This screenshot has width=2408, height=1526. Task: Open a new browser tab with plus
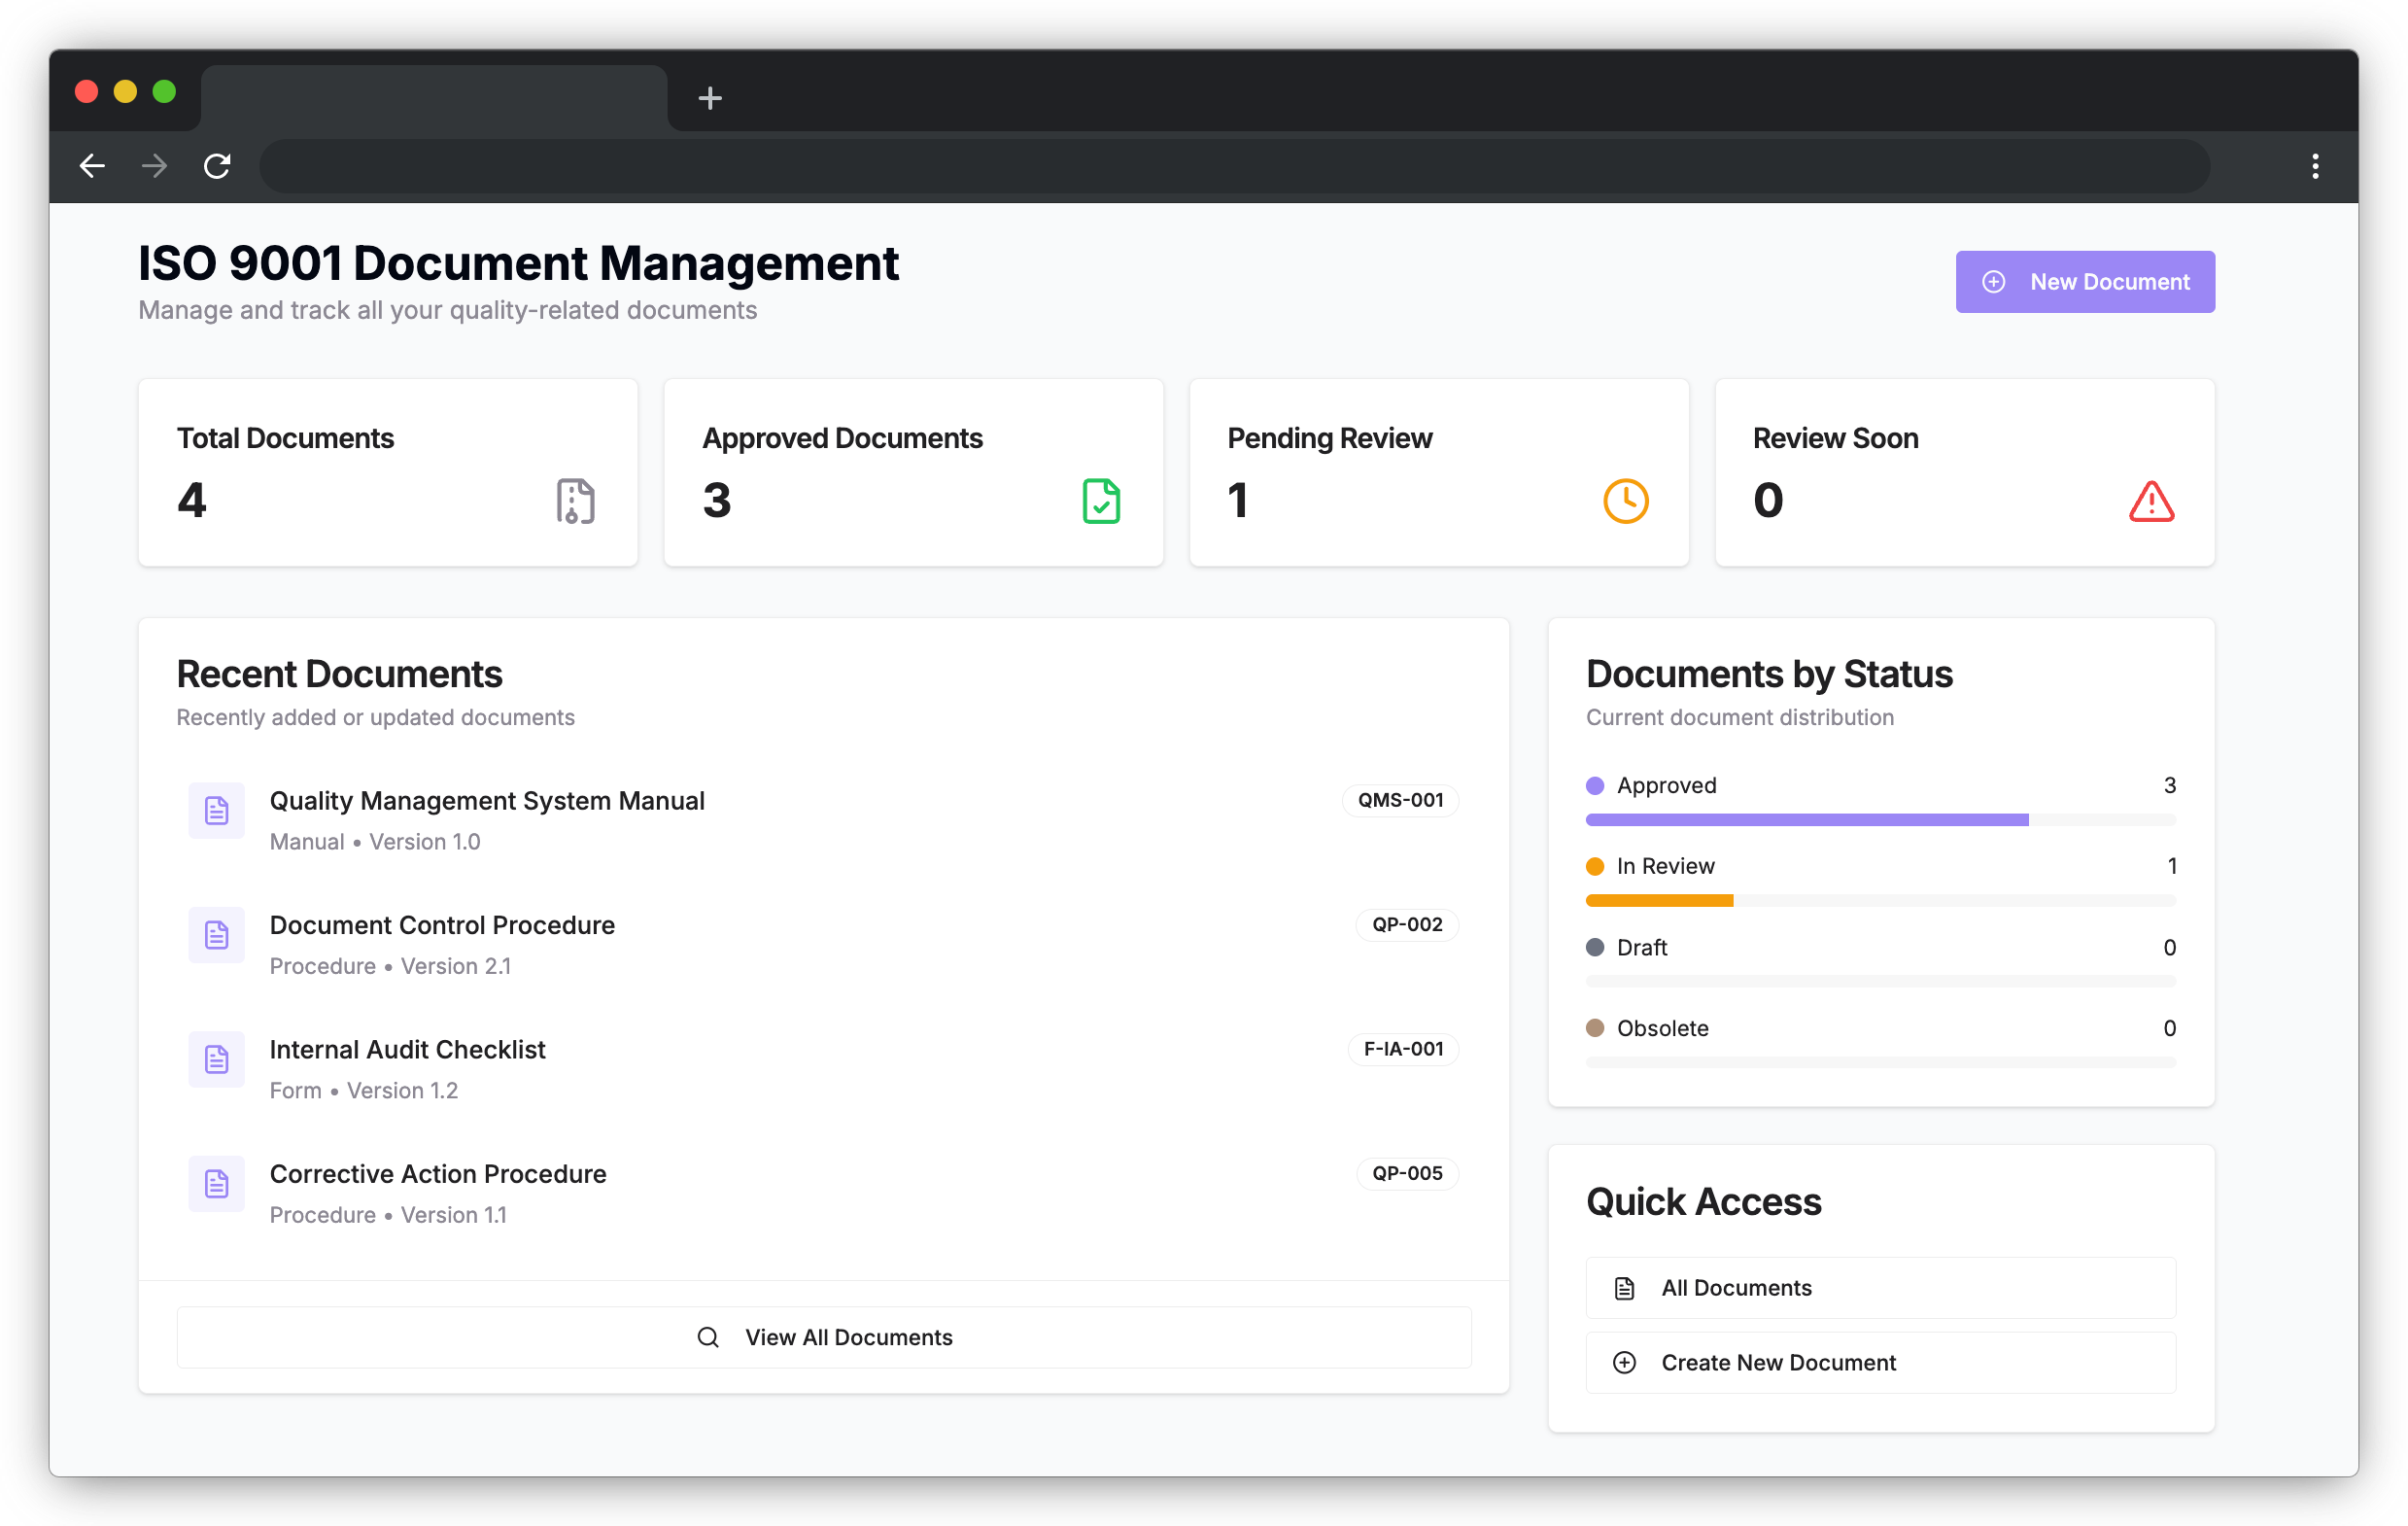click(710, 98)
